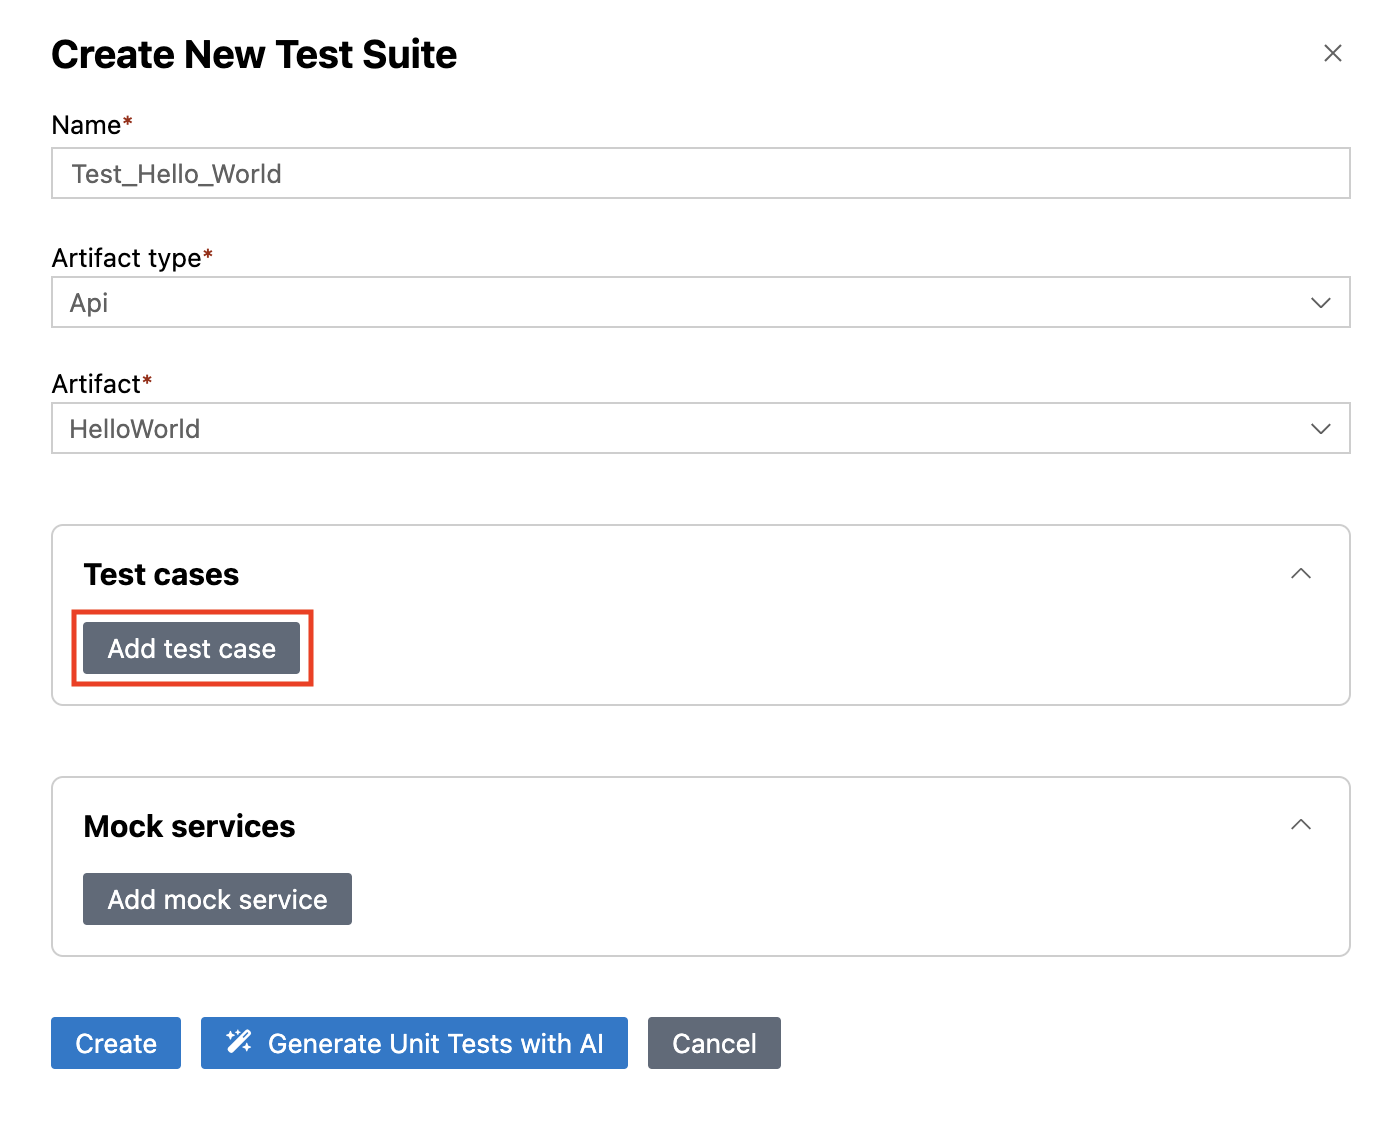
Task: Click the Mock services section heading
Action: 189,827
